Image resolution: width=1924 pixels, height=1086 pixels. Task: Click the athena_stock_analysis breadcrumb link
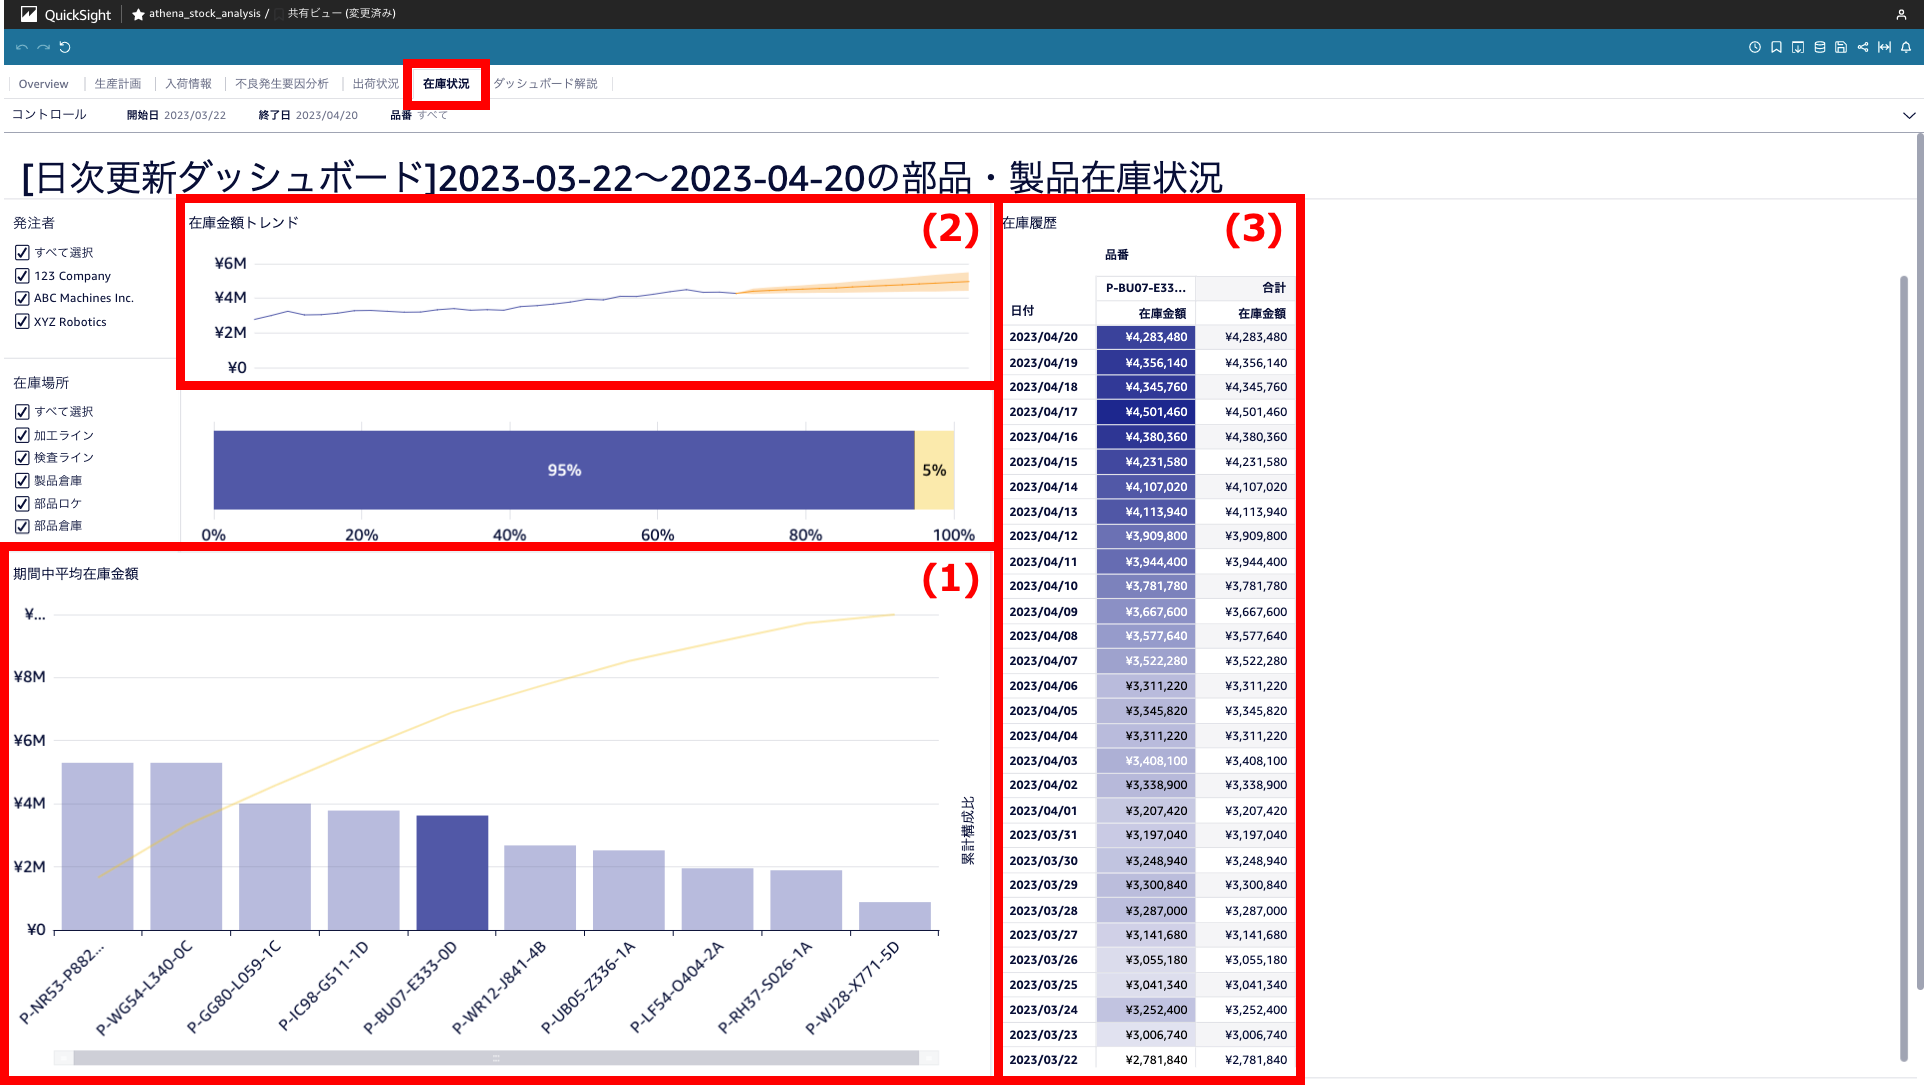[x=204, y=14]
